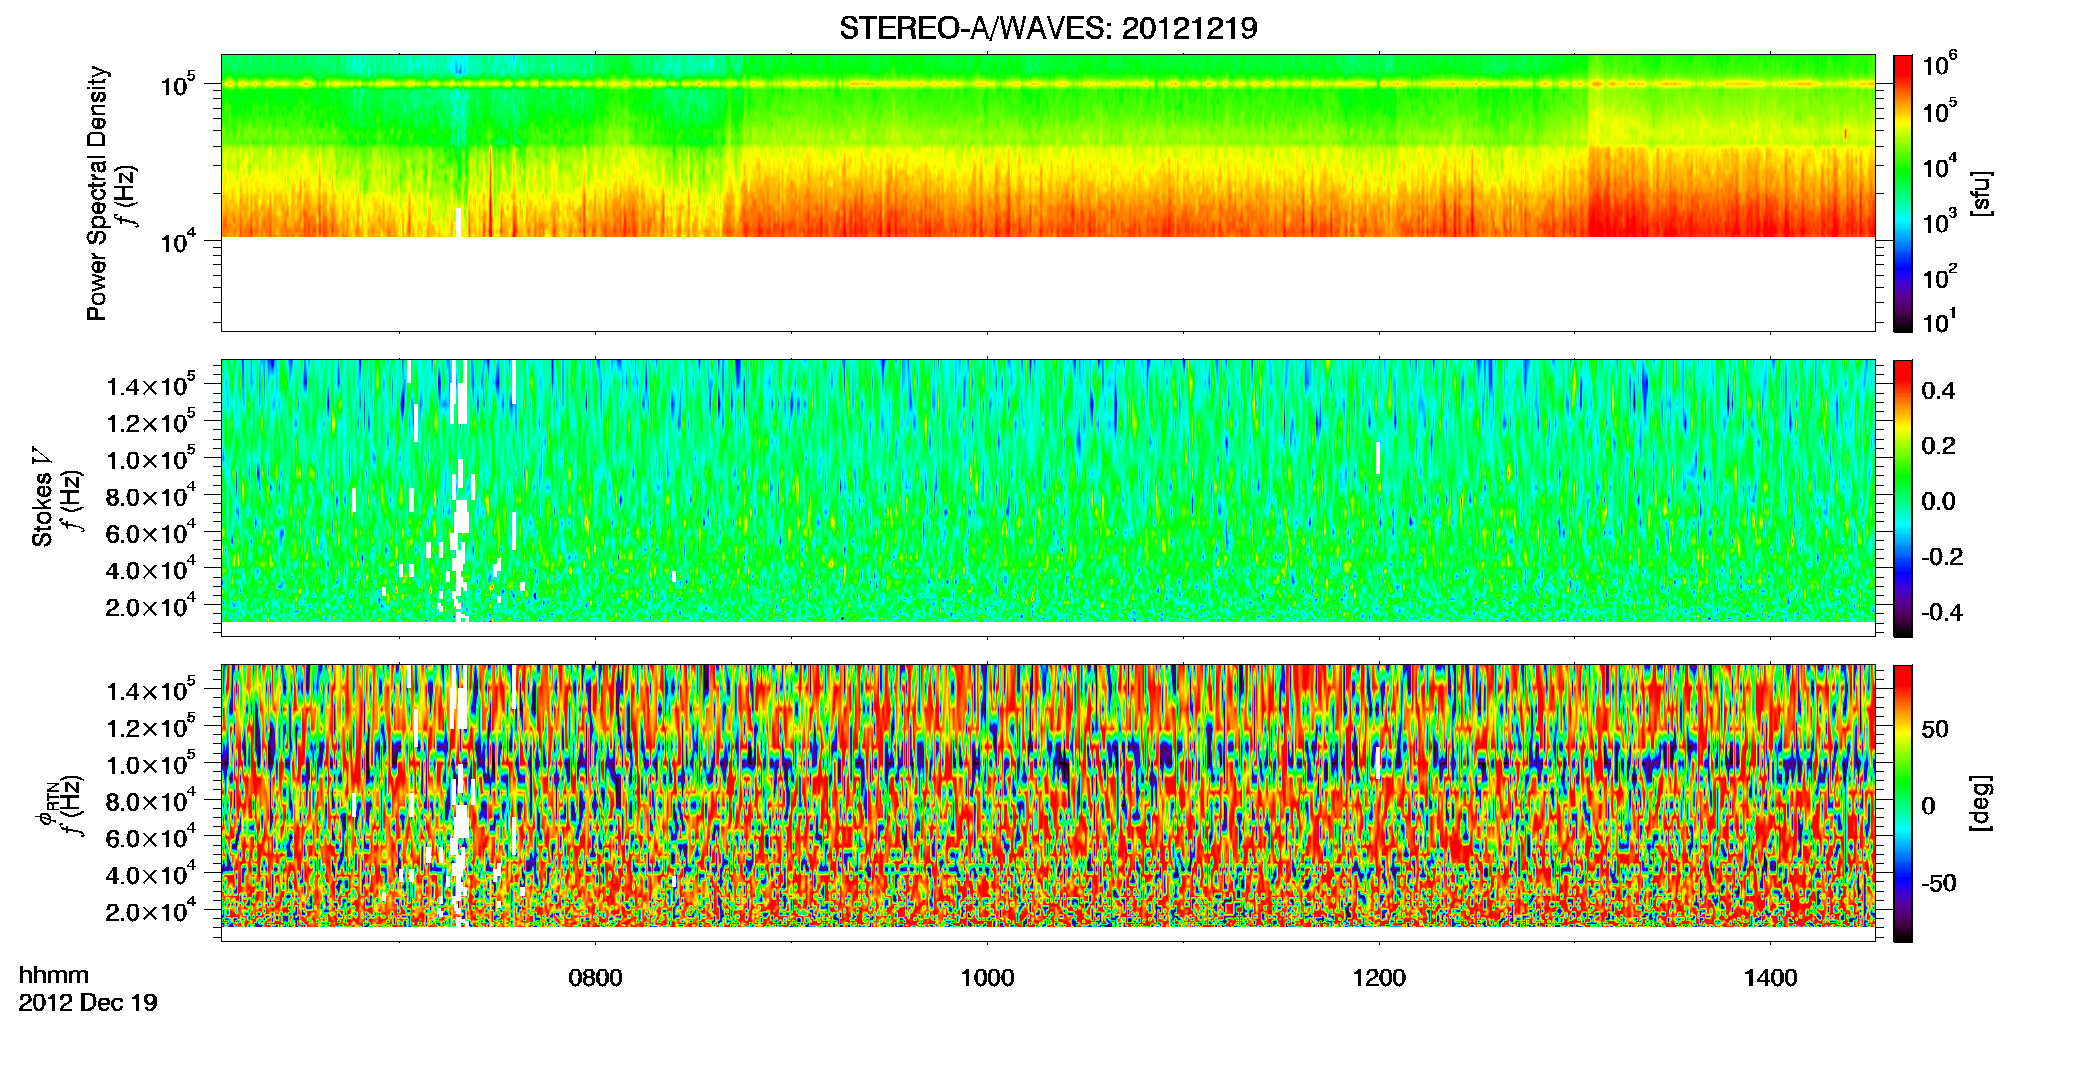Click the 10^3 label on the sfu color bar
2096x1080 pixels.
coord(1939,222)
